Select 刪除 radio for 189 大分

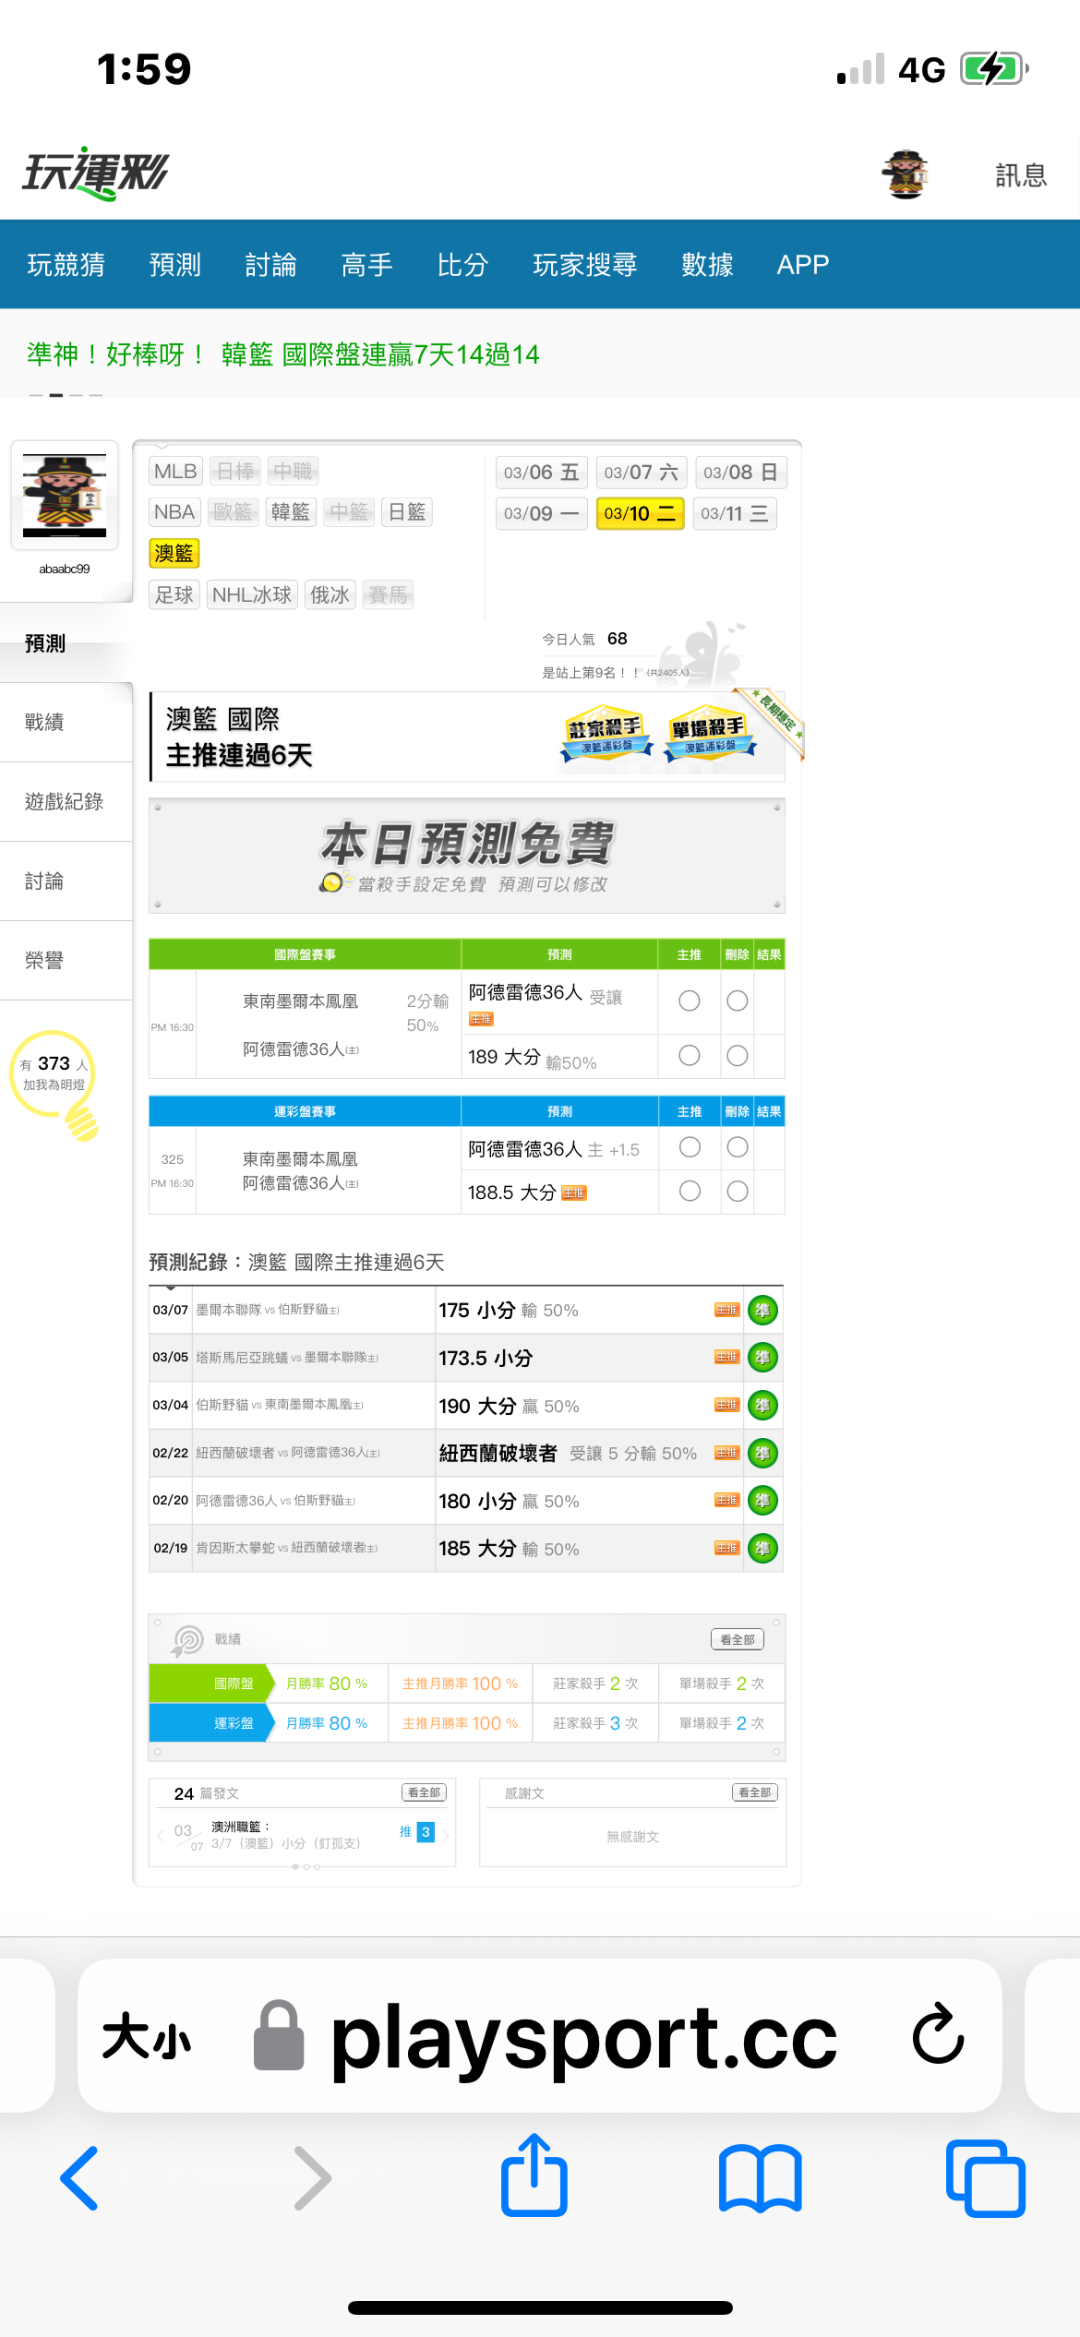(x=737, y=1055)
